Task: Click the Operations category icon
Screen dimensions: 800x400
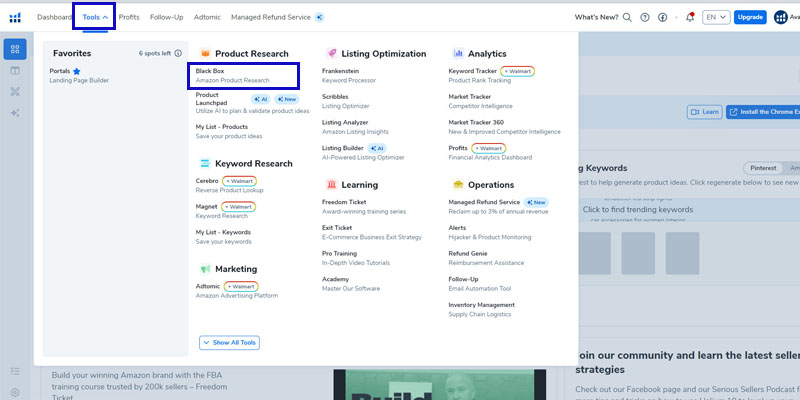Action: pos(458,184)
